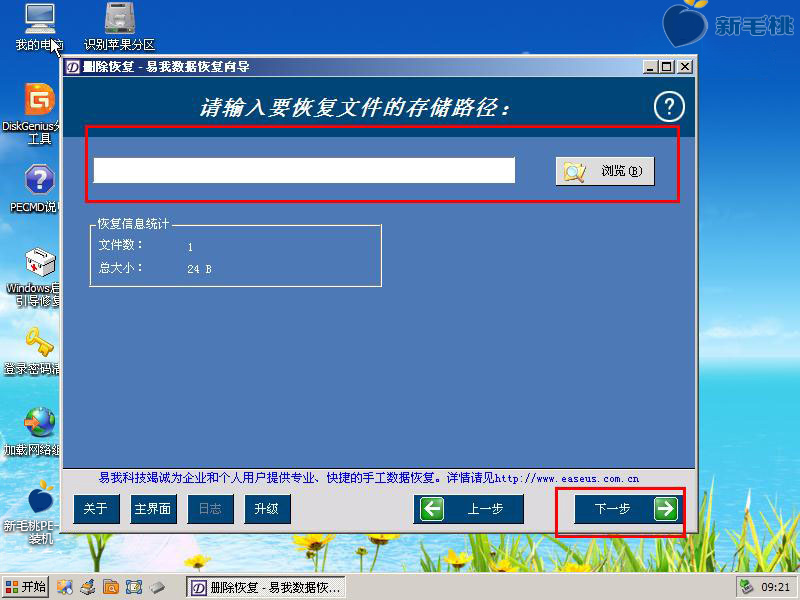Select the 加载网络 globe desktop icon
This screenshot has height=600, width=800.
point(33,432)
